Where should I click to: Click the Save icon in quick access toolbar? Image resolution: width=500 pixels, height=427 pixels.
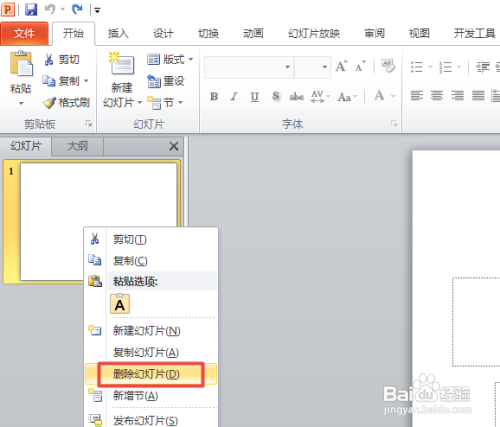(x=31, y=9)
